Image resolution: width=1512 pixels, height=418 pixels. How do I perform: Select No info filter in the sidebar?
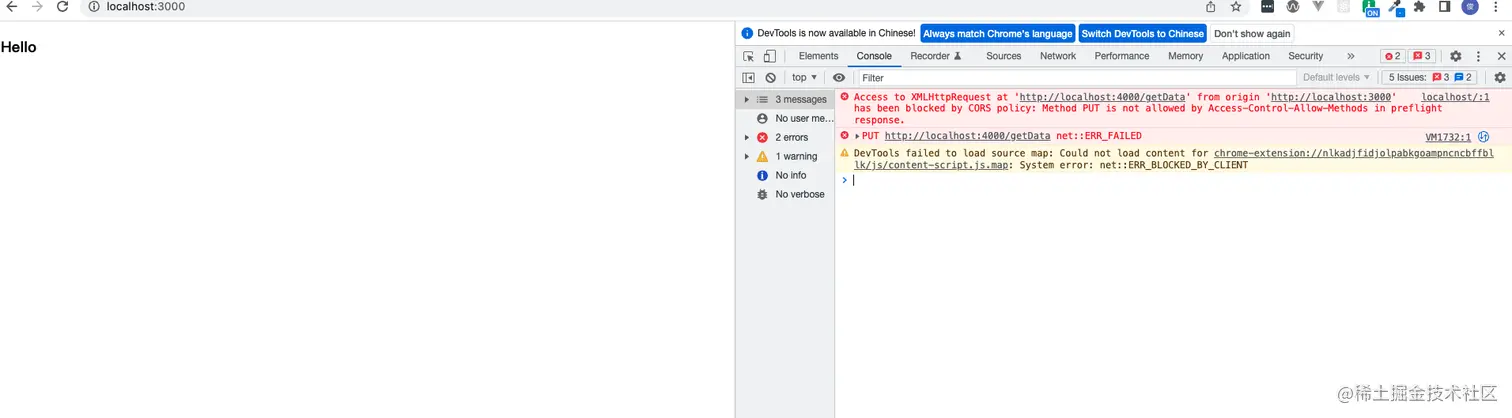click(x=785, y=175)
